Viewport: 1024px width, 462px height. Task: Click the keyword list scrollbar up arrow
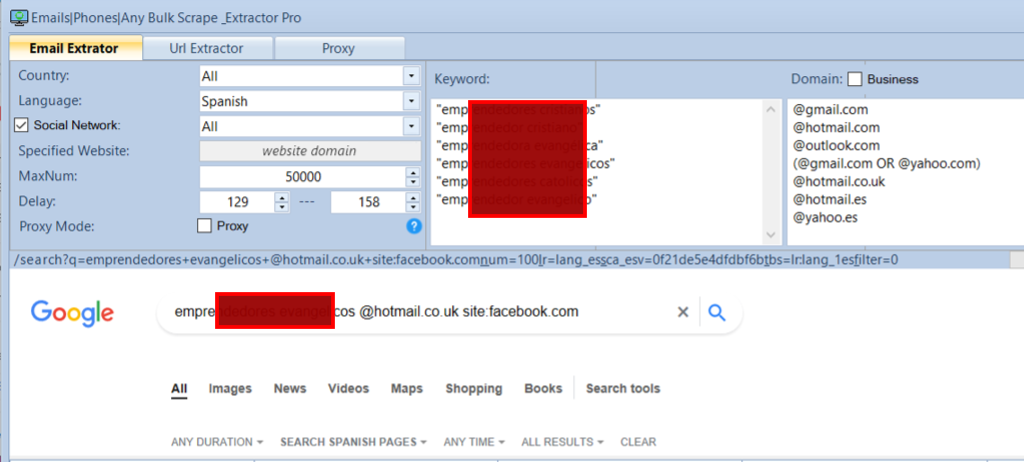771,109
